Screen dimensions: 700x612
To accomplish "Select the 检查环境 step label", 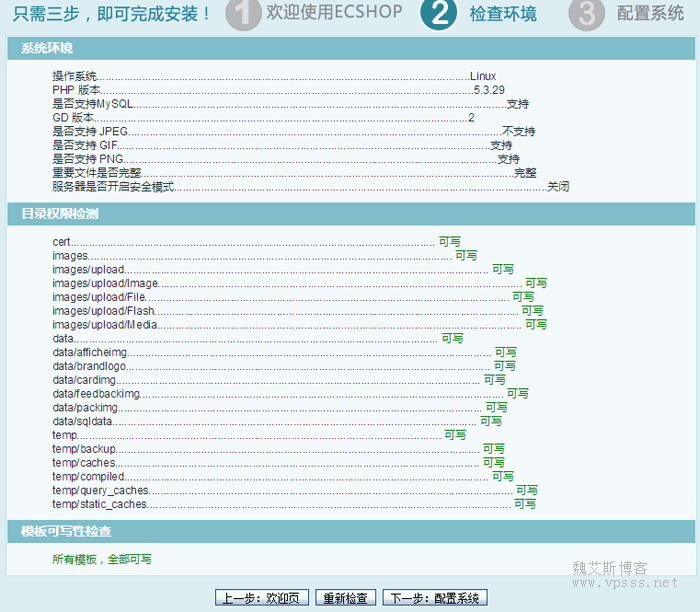I will pos(503,14).
